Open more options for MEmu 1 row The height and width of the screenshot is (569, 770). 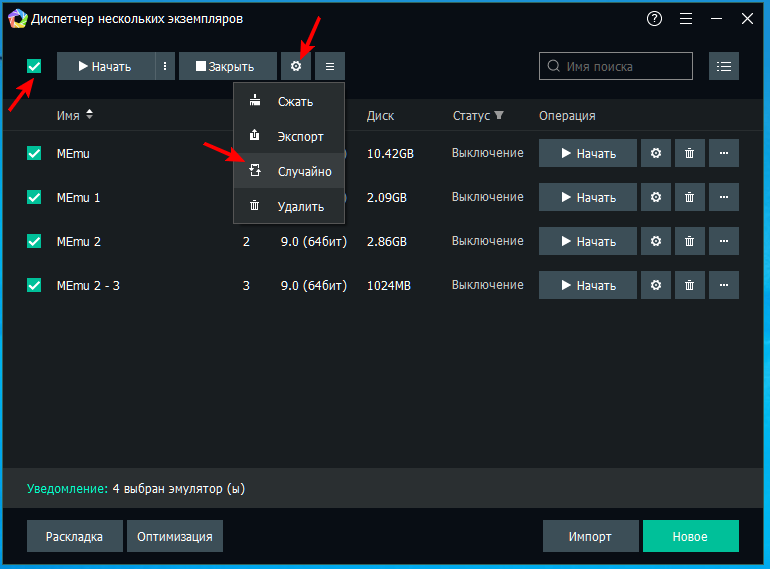point(724,197)
